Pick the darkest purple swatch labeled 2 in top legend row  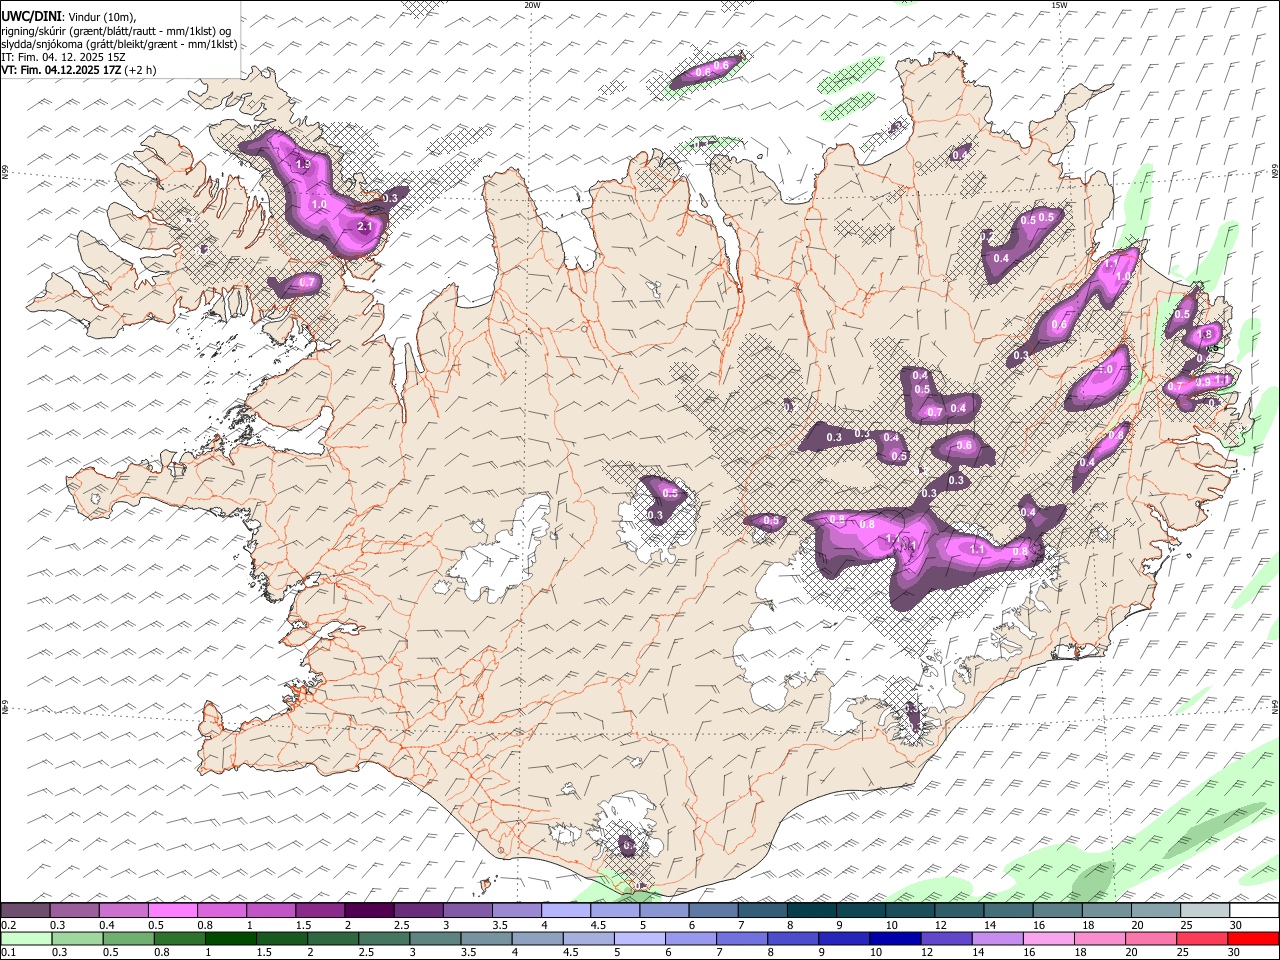click(x=369, y=911)
